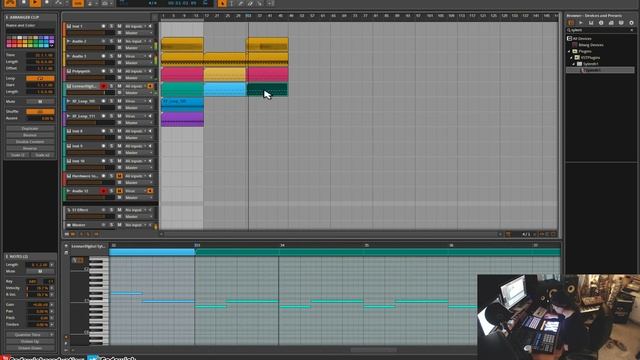
Task: Solo the Audio 2 track
Action: point(111,41)
